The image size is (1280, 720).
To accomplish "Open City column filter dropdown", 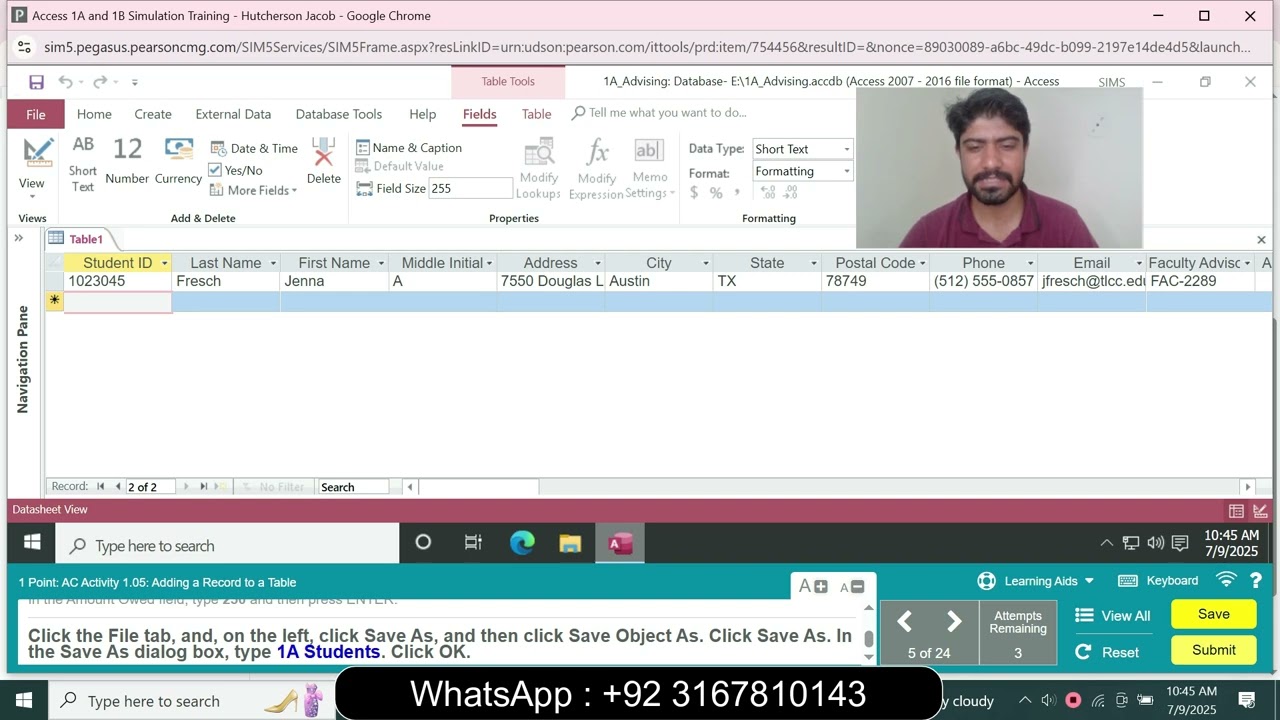I will 705,263.
